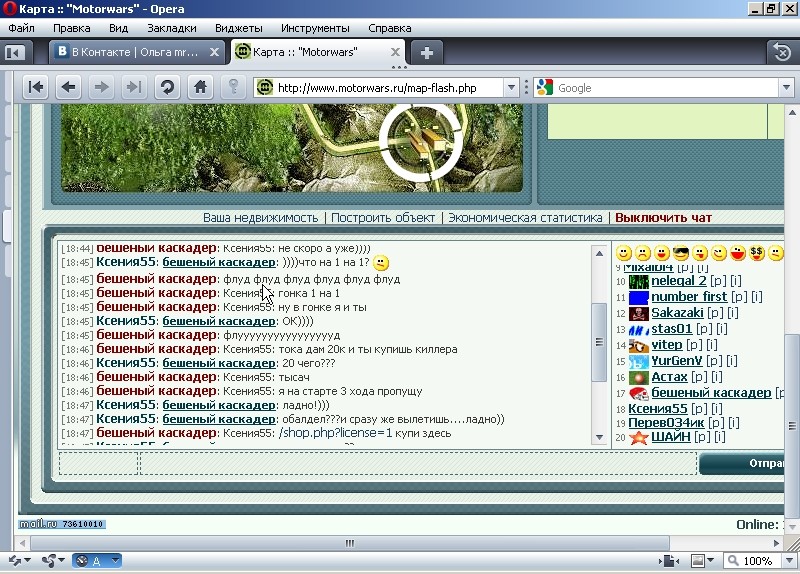800x574 pixels.
Task: Insert the big laughing emoticon
Action: (738, 253)
